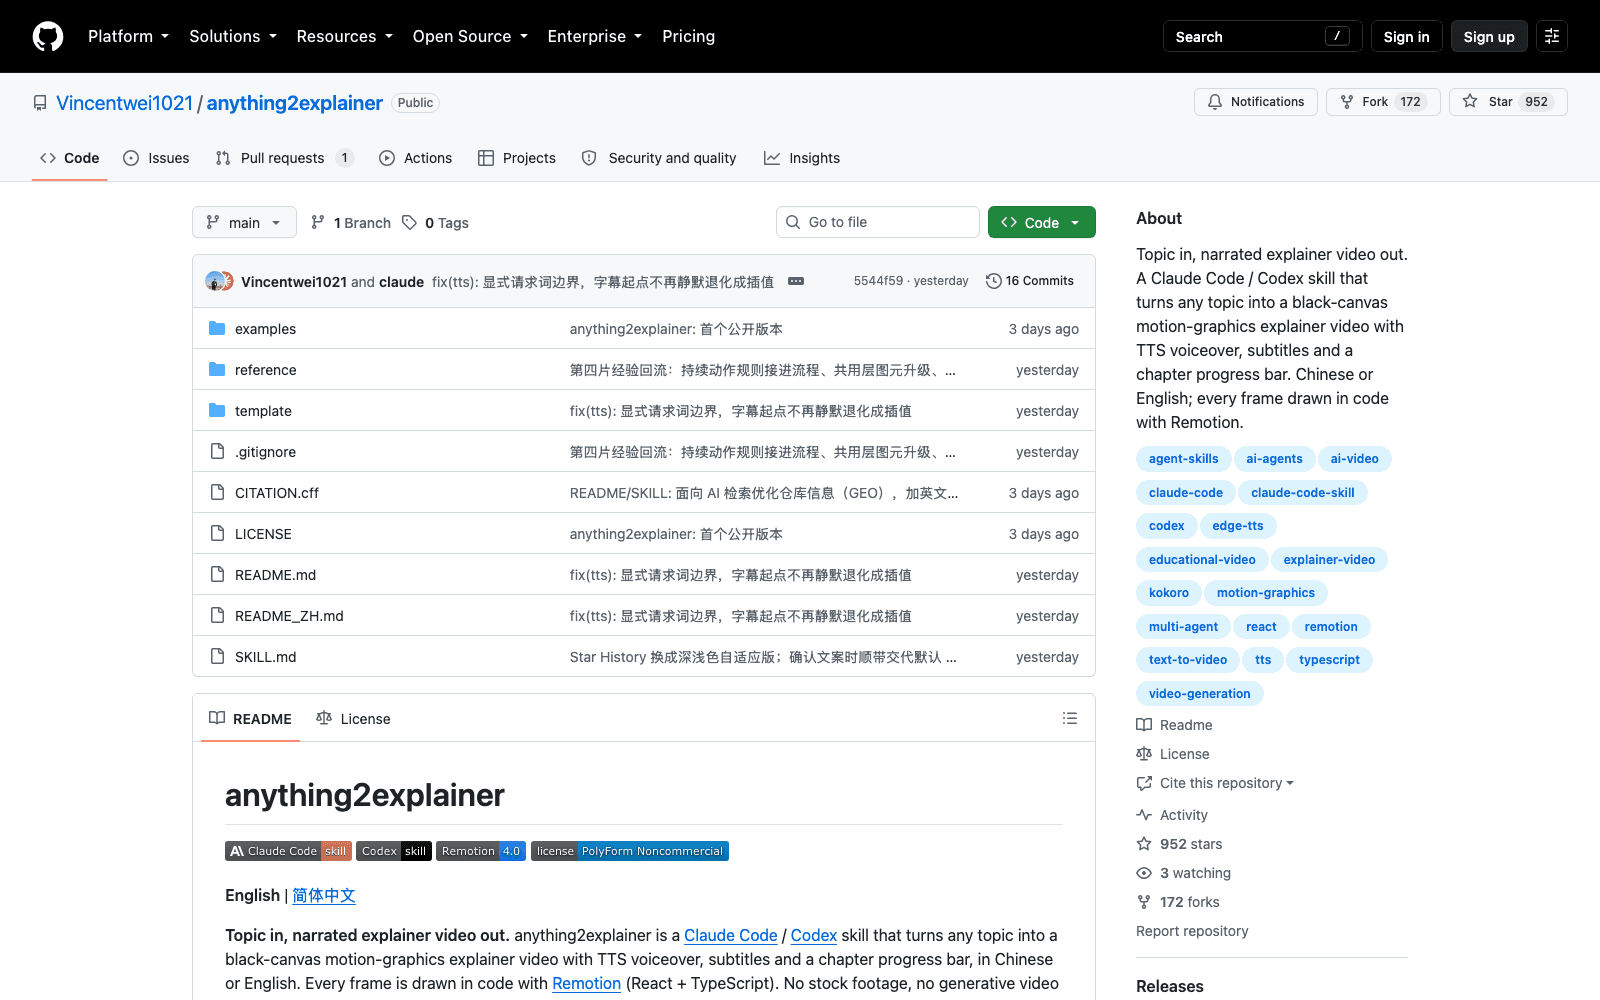Open README outline list icon
This screenshot has width=1600, height=1000.
click(1070, 718)
